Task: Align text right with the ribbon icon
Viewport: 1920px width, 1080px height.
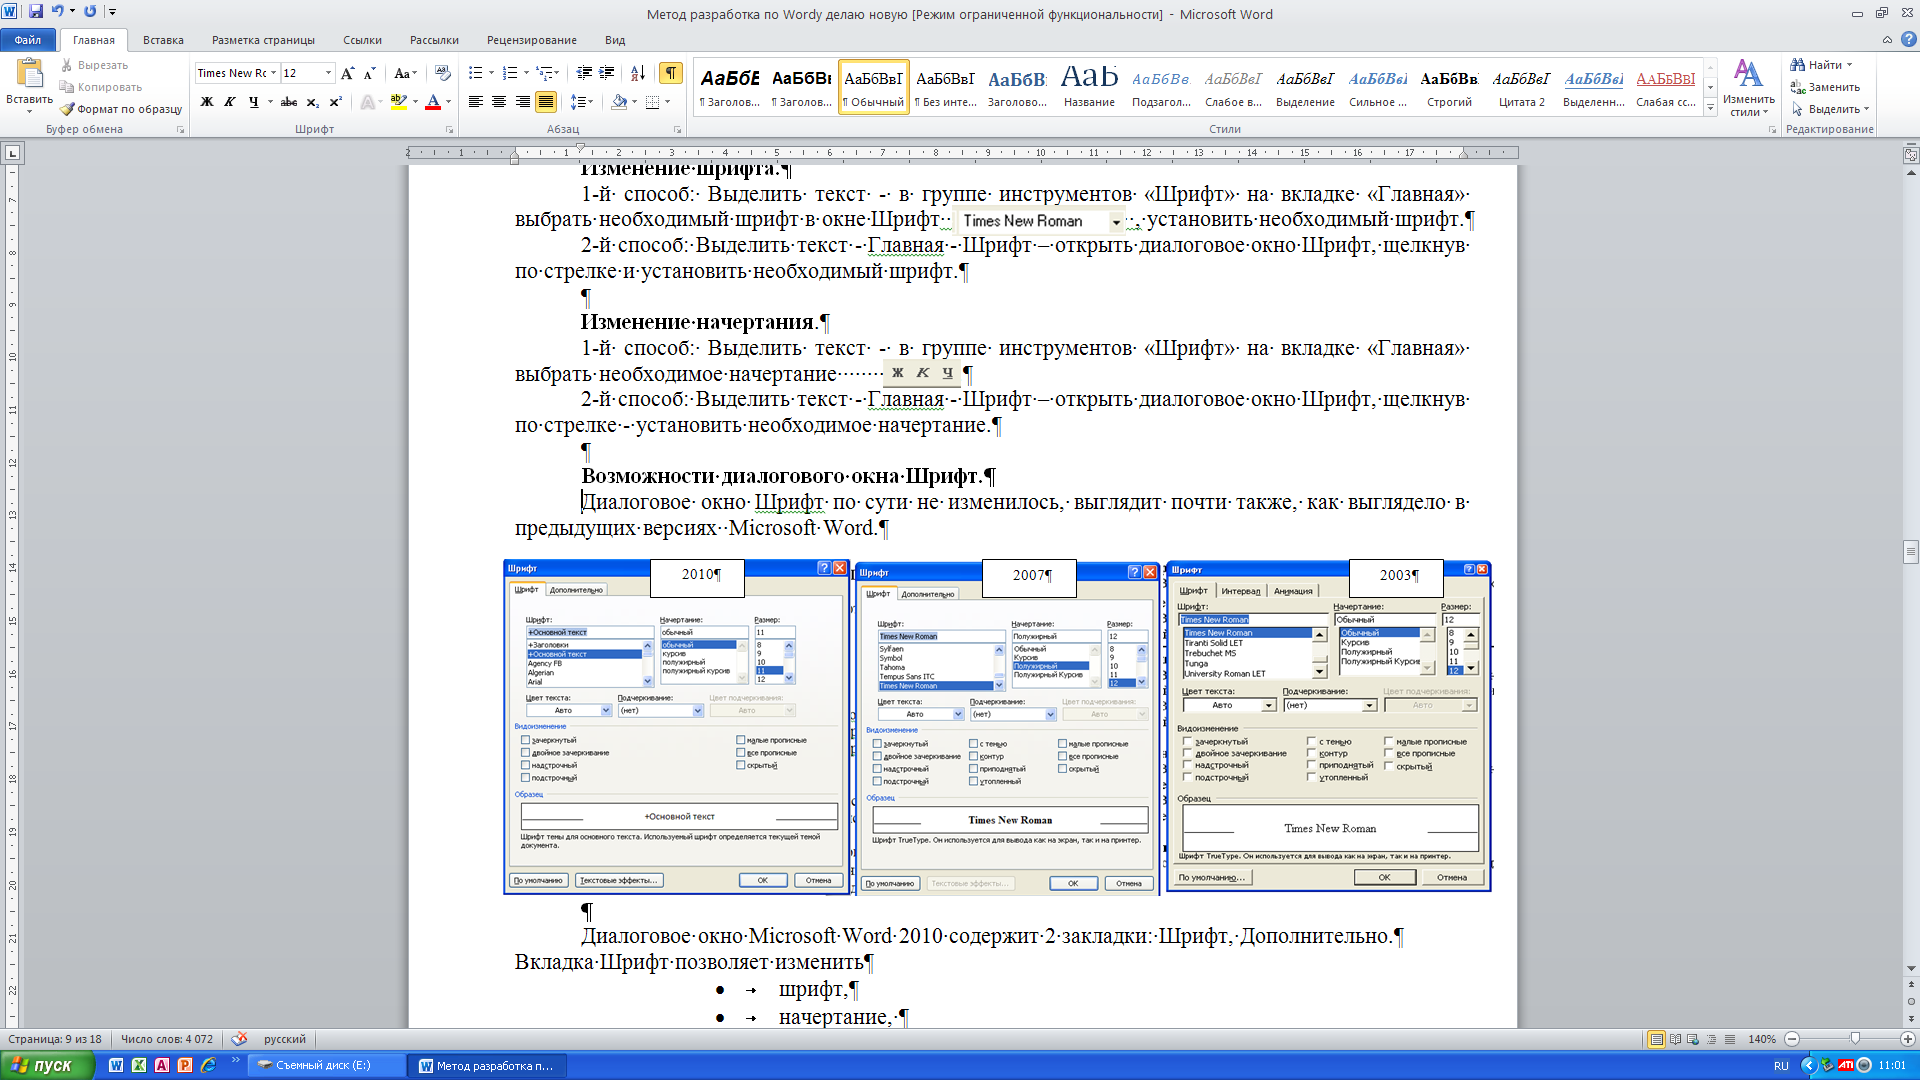Action: 522,102
